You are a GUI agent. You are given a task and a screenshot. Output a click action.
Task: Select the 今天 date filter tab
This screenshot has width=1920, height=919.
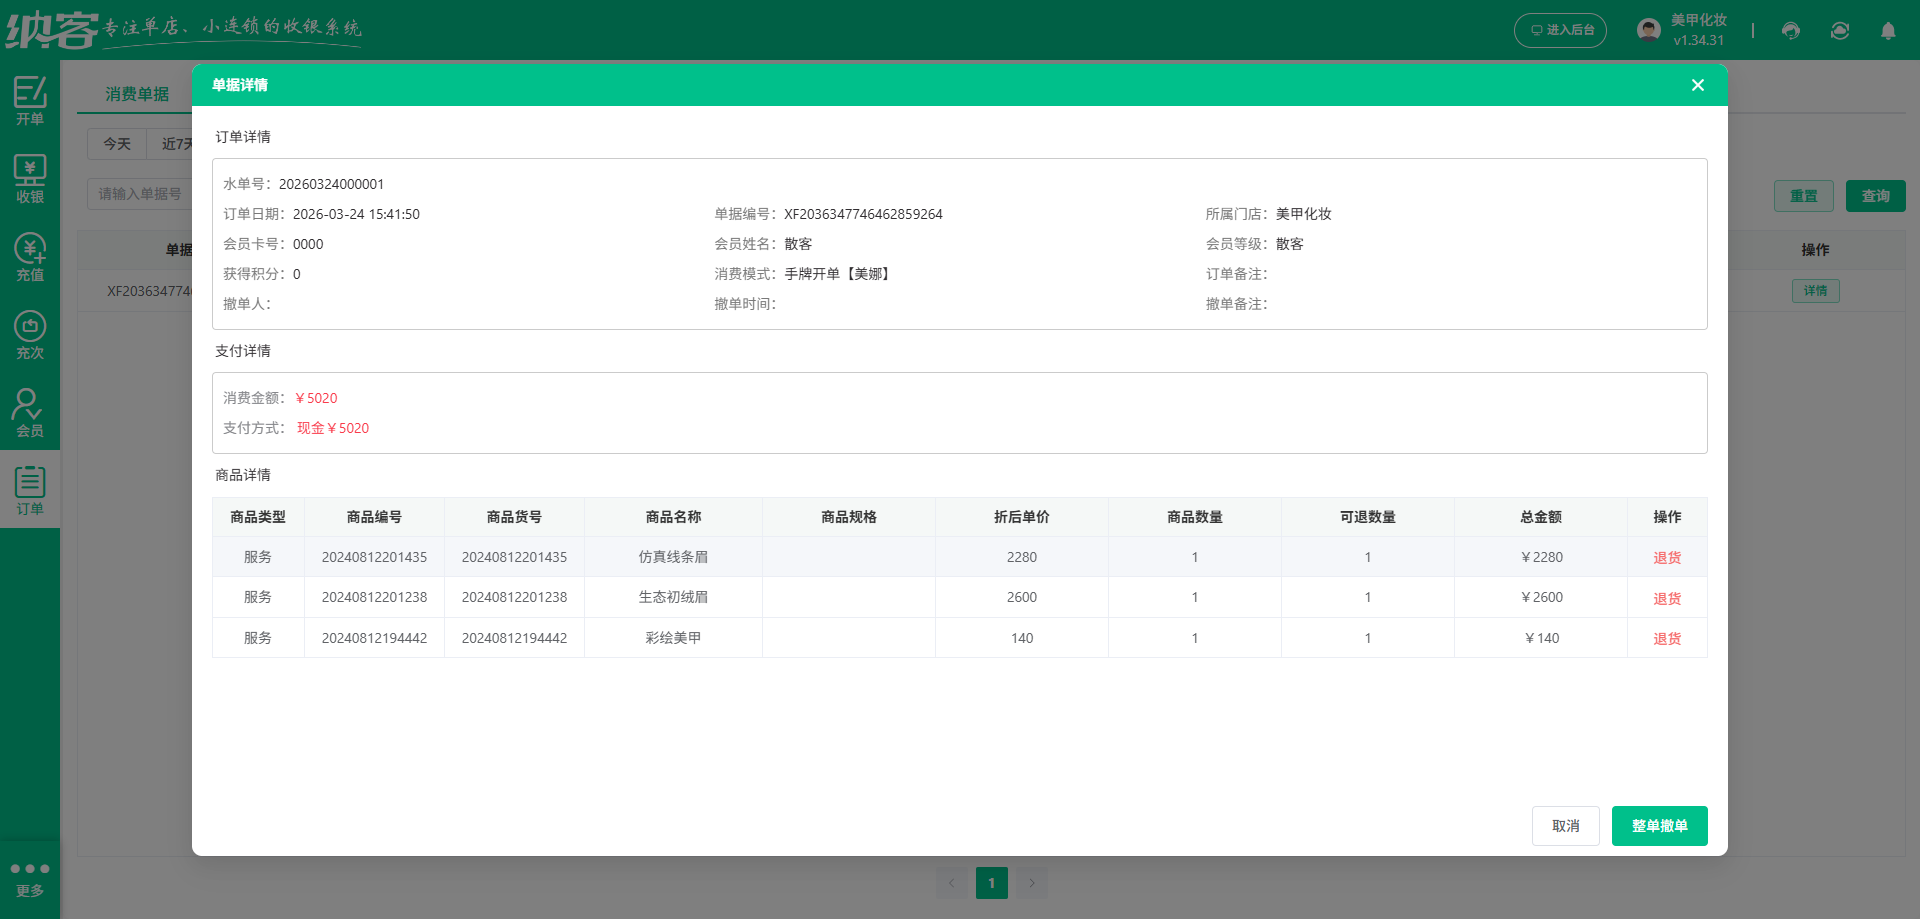click(x=117, y=144)
